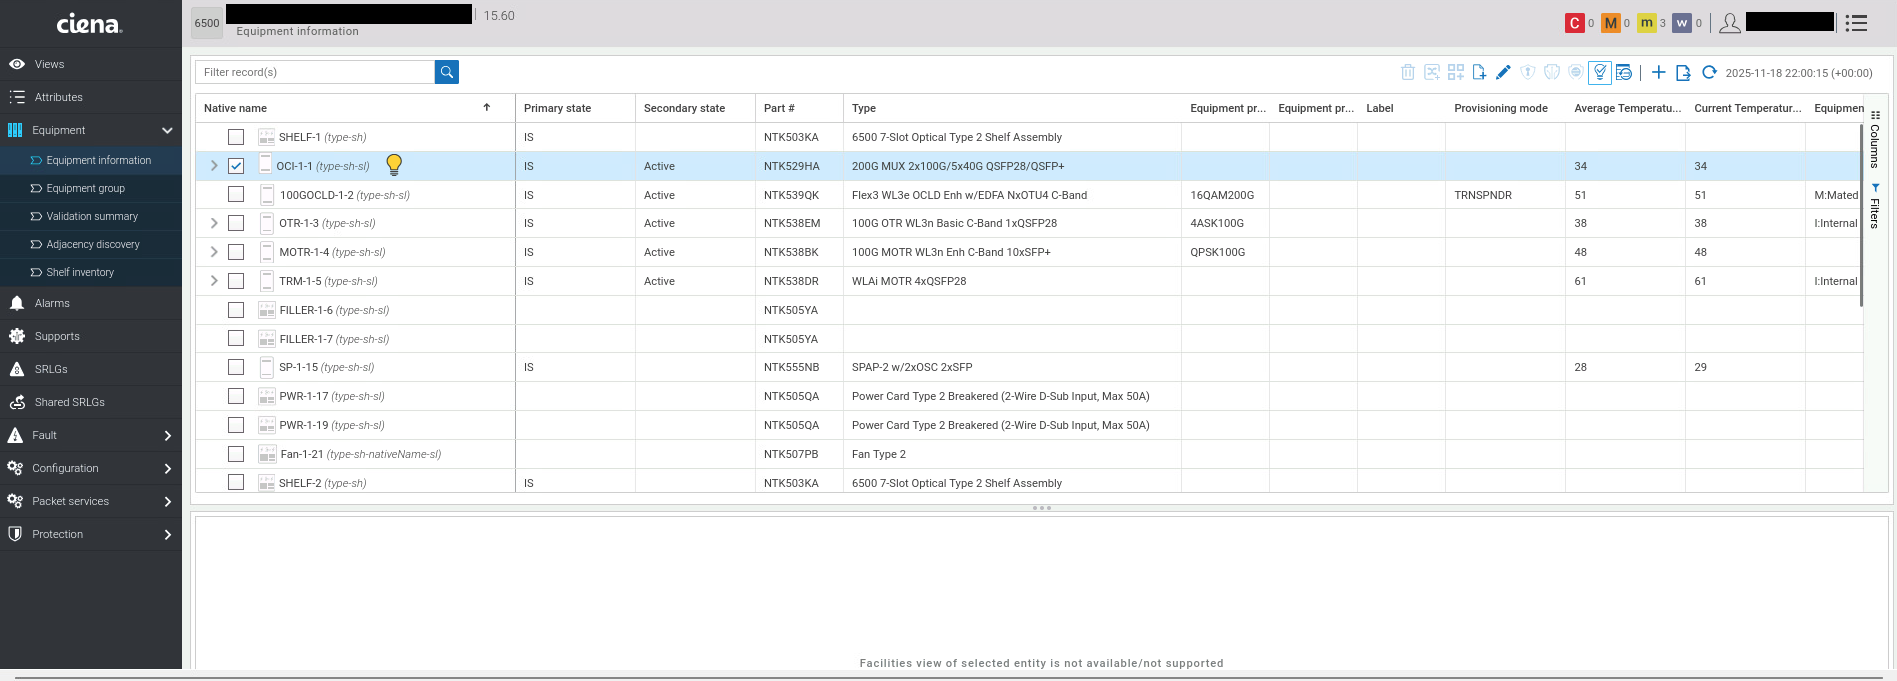This screenshot has height=681, width=1897.
Task: Click the grid-plus add equipment icon
Action: click(1456, 72)
